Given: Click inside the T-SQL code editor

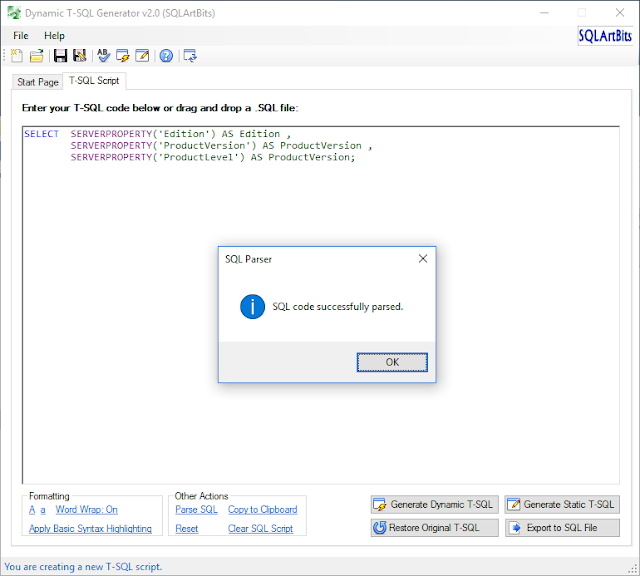Looking at the screenshot, I should click(321, 305).
